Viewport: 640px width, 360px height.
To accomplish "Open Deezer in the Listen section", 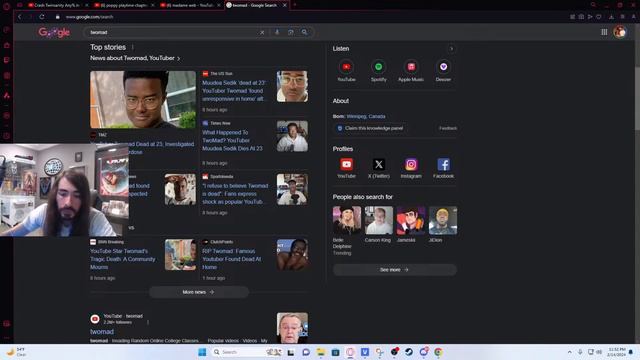I will point(443,67).
